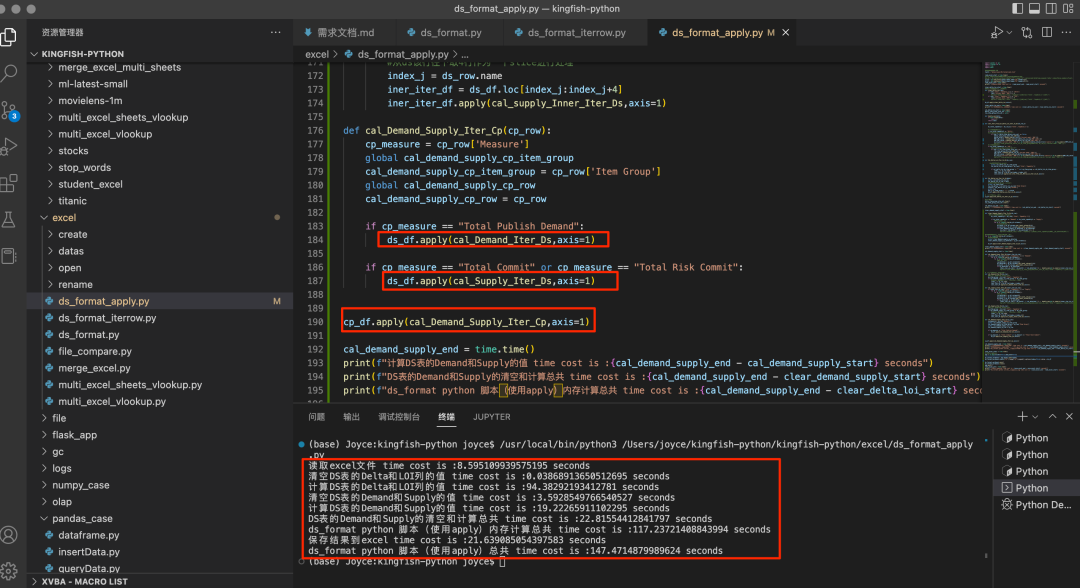Select ds_format_apply.py in file tree
The height and width of the screenshot is (588, 1080).
(x=160, y=302)
